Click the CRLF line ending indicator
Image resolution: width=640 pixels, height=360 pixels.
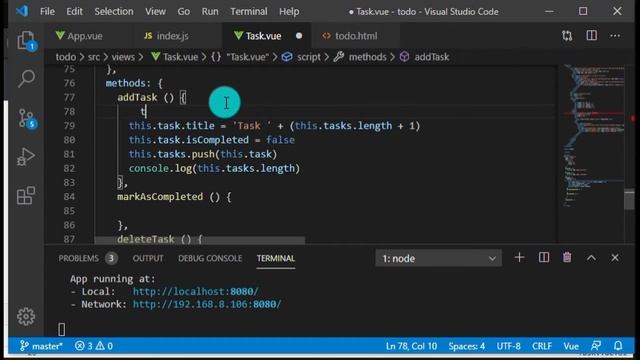(x=542, y=346)
